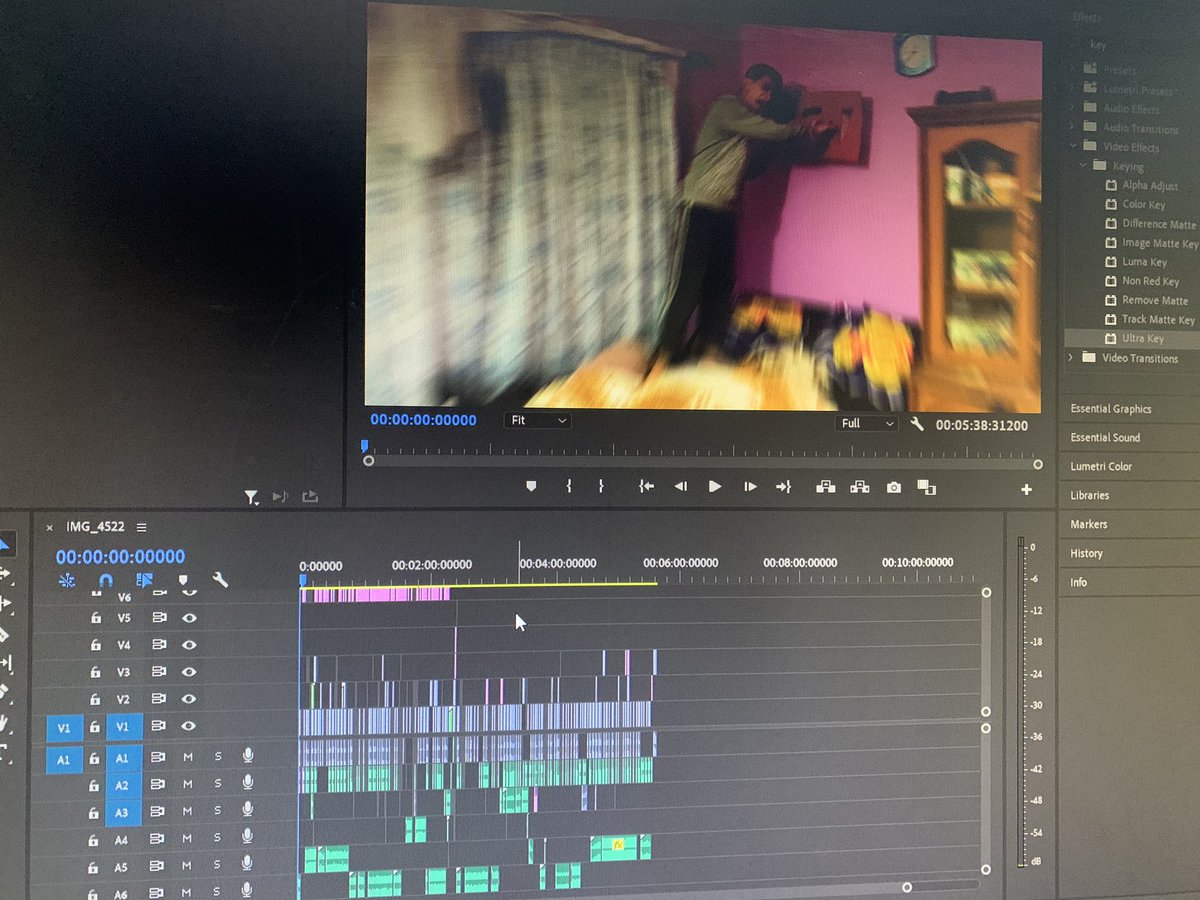This screenshot has height=900, width=1200.
Task: Select the Ultra Key effect
Action: (x=1140, y=338)
